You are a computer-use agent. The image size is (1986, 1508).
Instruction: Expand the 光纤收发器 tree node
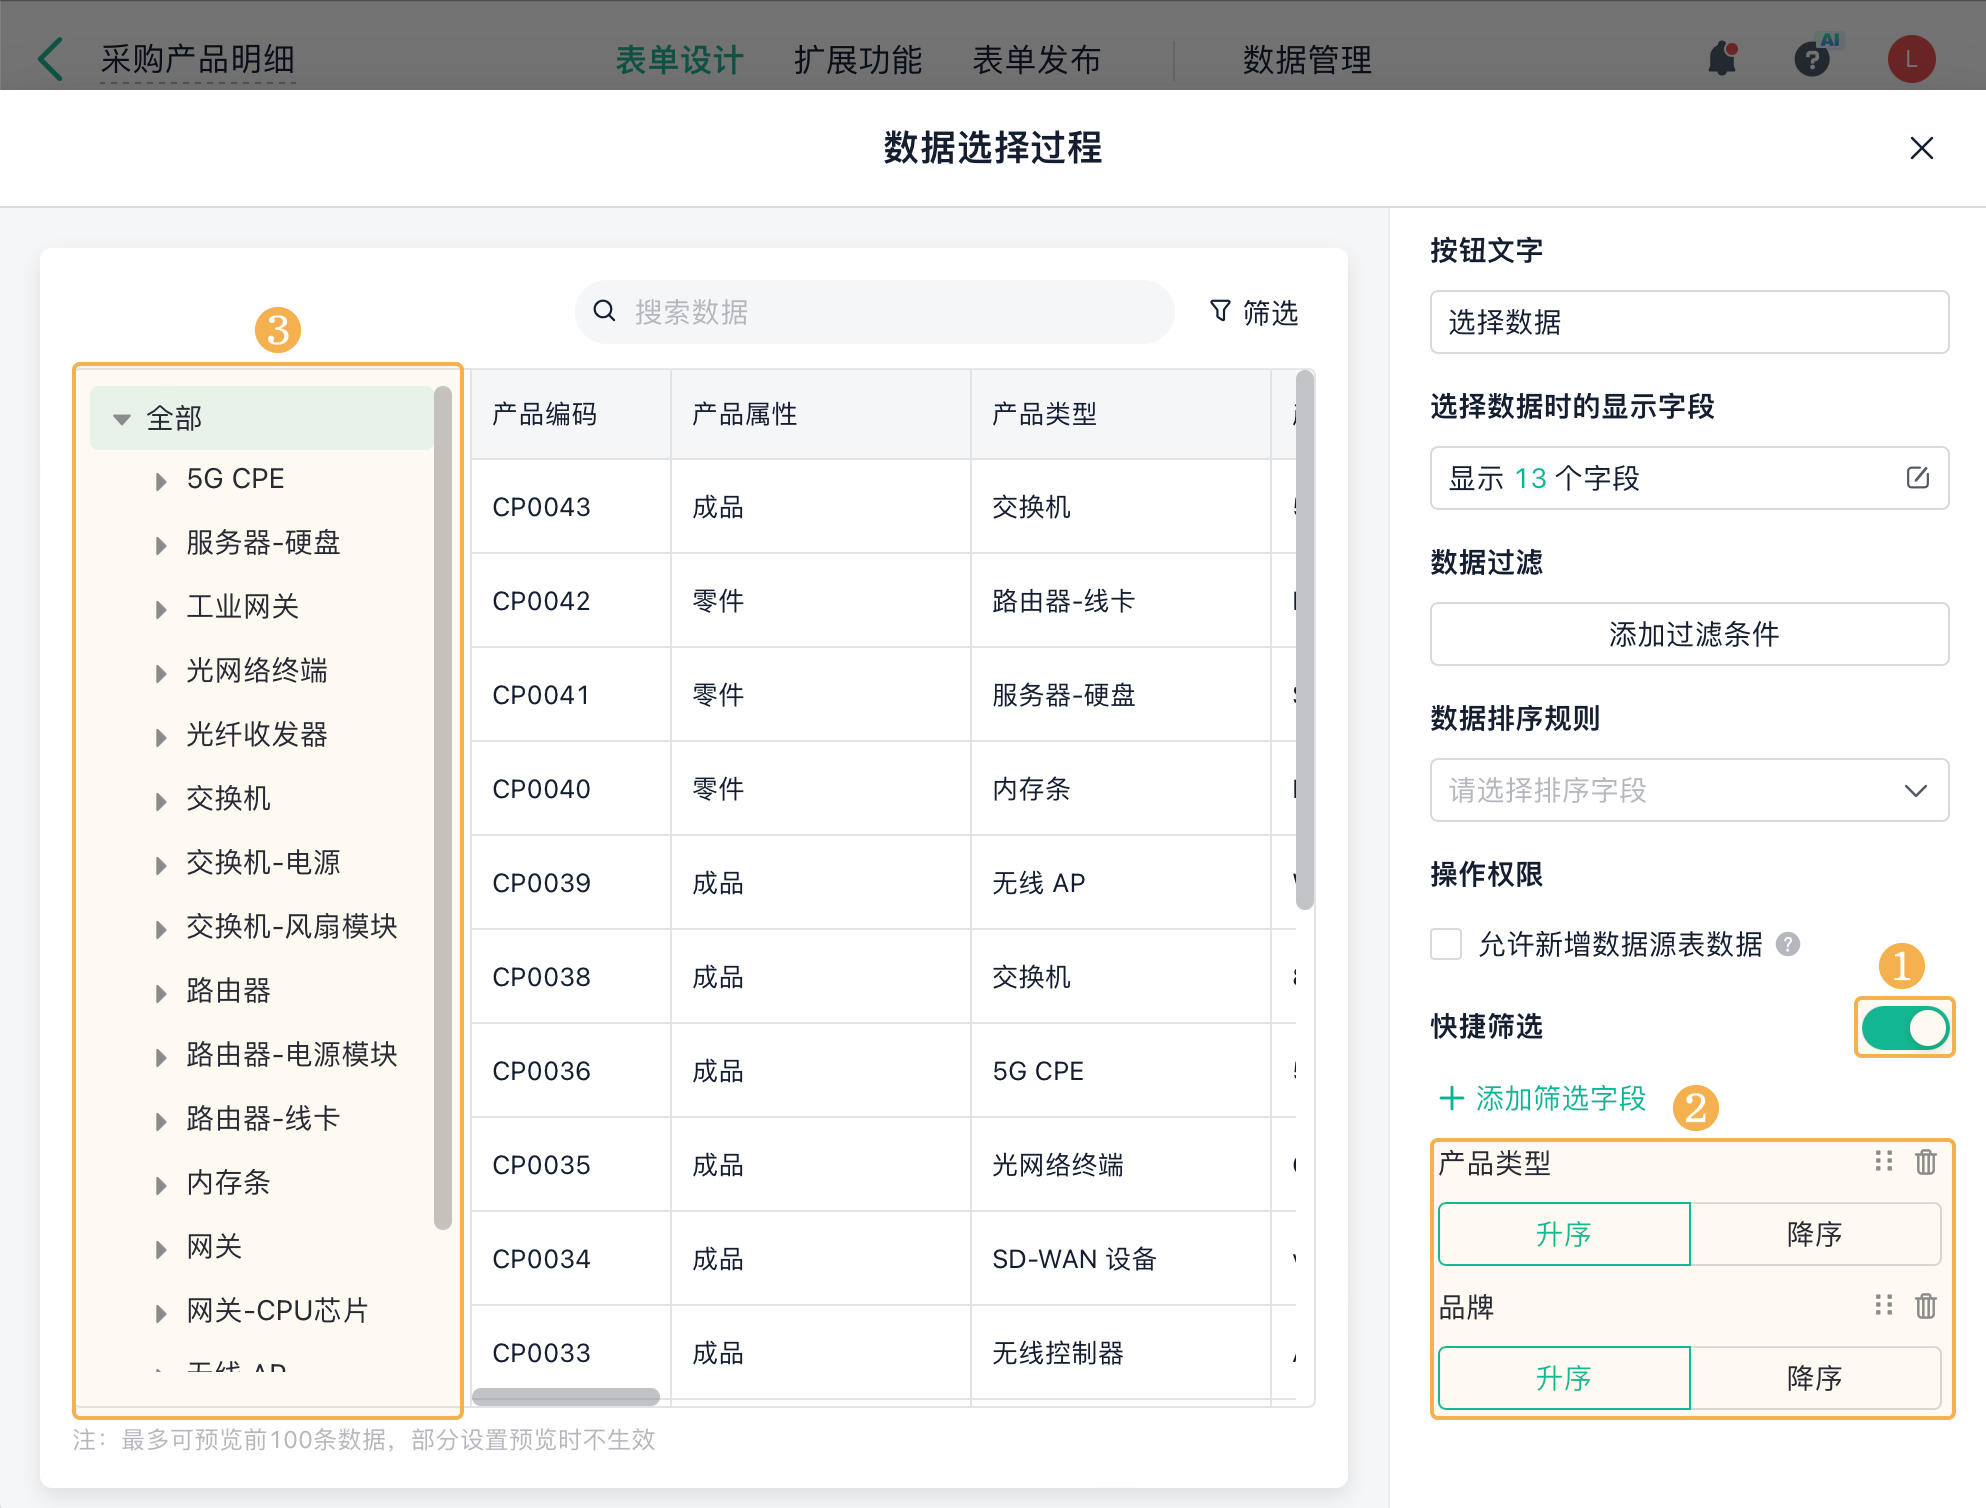coord(161,737)
